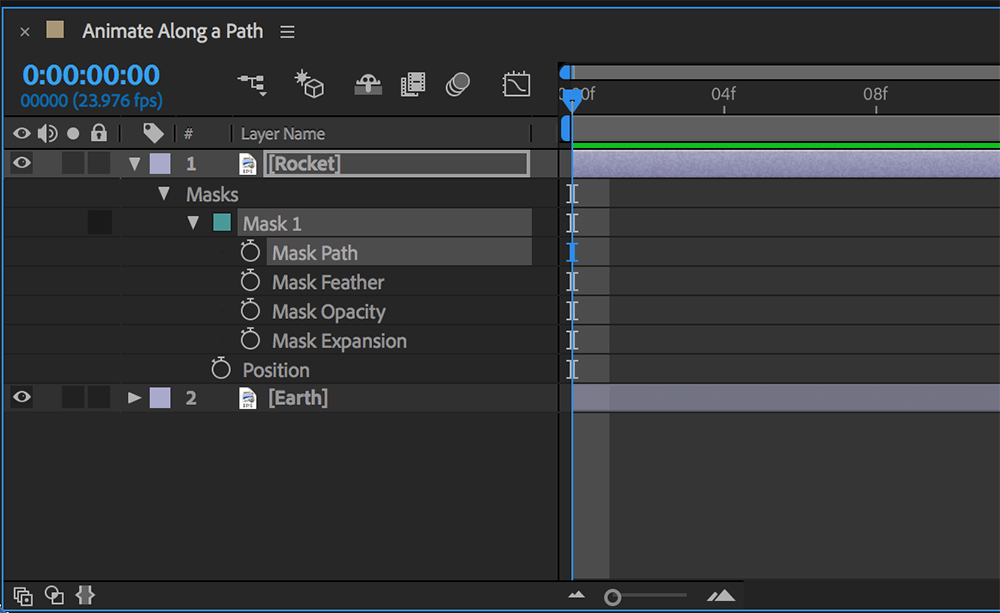Open the Graph Editor
This screenshot has width=1000, height=613.
click(516, 85)
